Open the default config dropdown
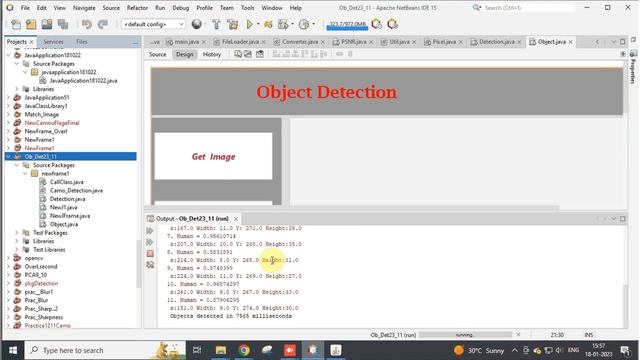Image resolution: width=640 pixels, height=360 pixels. coord(153,24)
